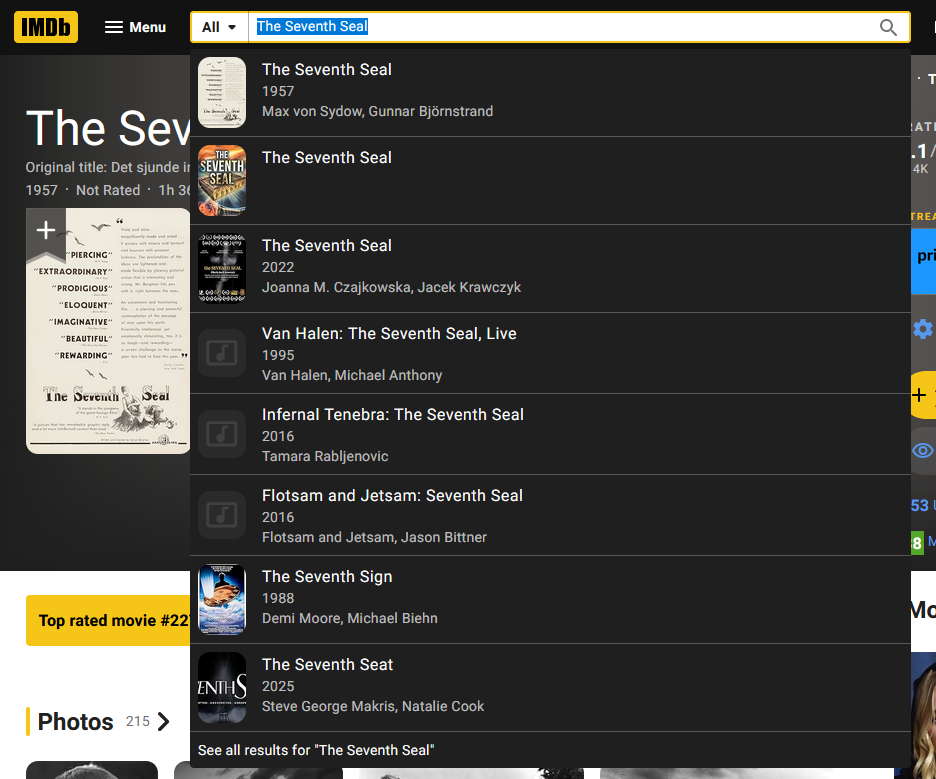Click the Top rated movie badge
The image size is (936, 779).
[108, 620]
